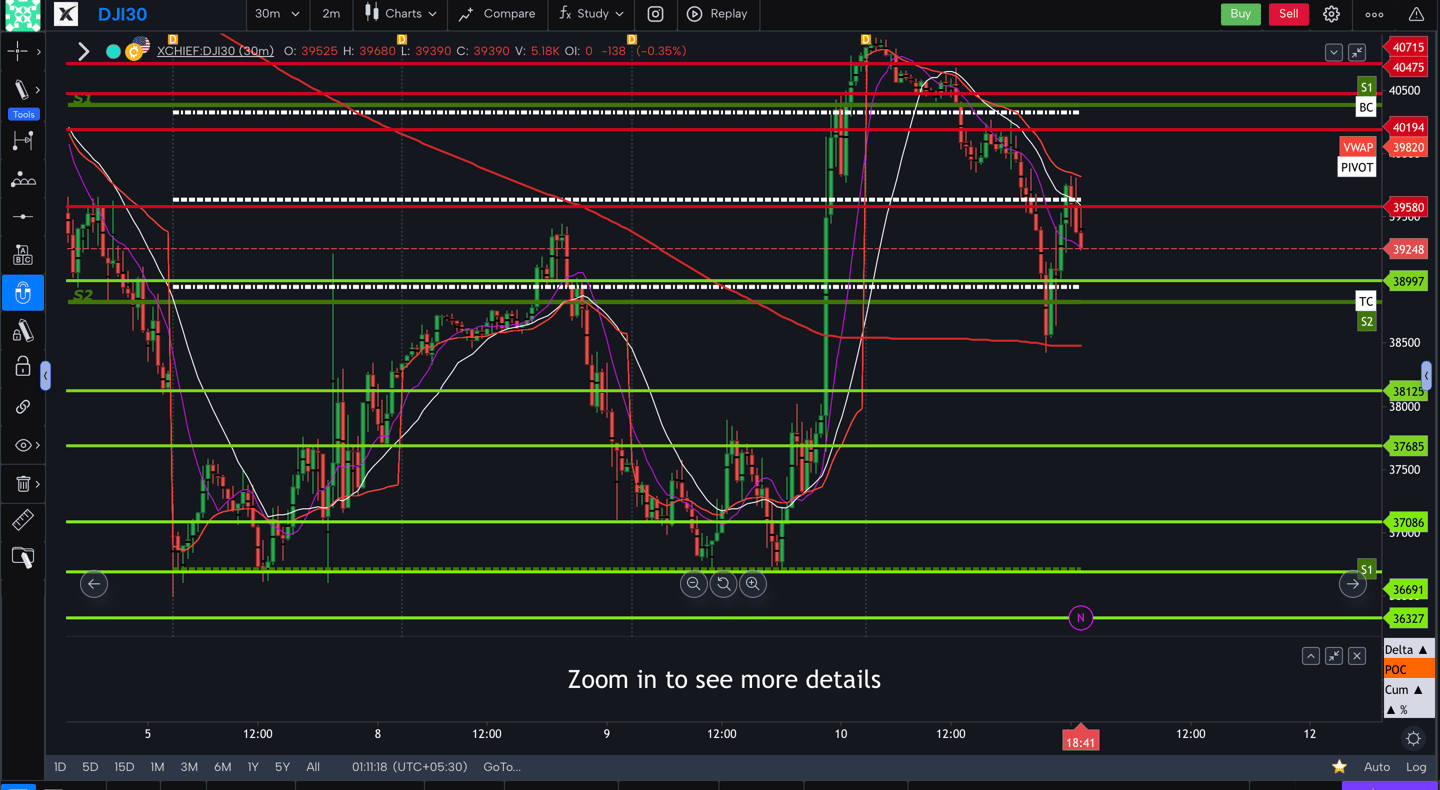1440x790 pixels.
Task: Open the Study indicators dropdown
Action: point(592,14)
